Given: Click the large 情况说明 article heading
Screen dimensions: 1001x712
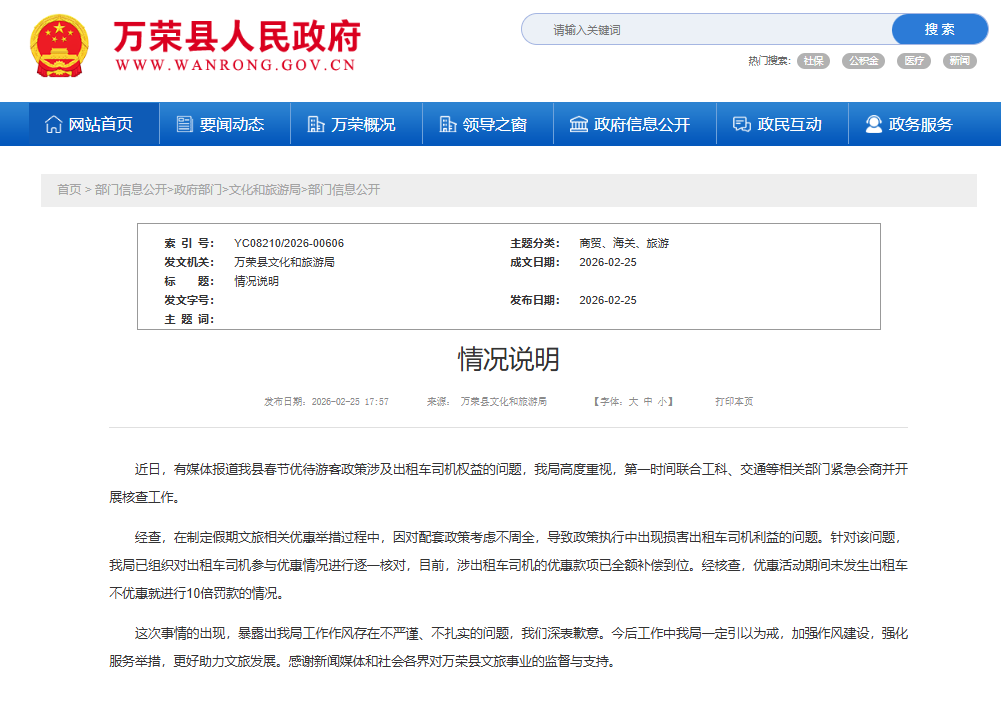Looking at the screenshot, I should point(509,360).
